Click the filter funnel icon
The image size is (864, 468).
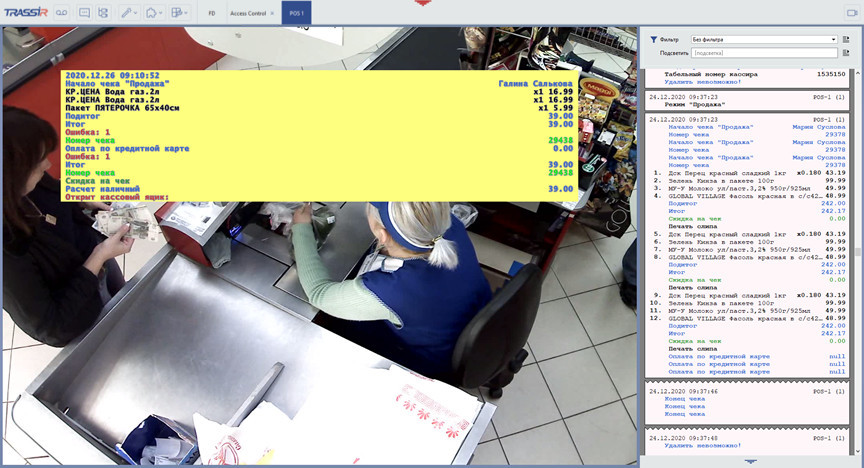(x=653, y=39)
